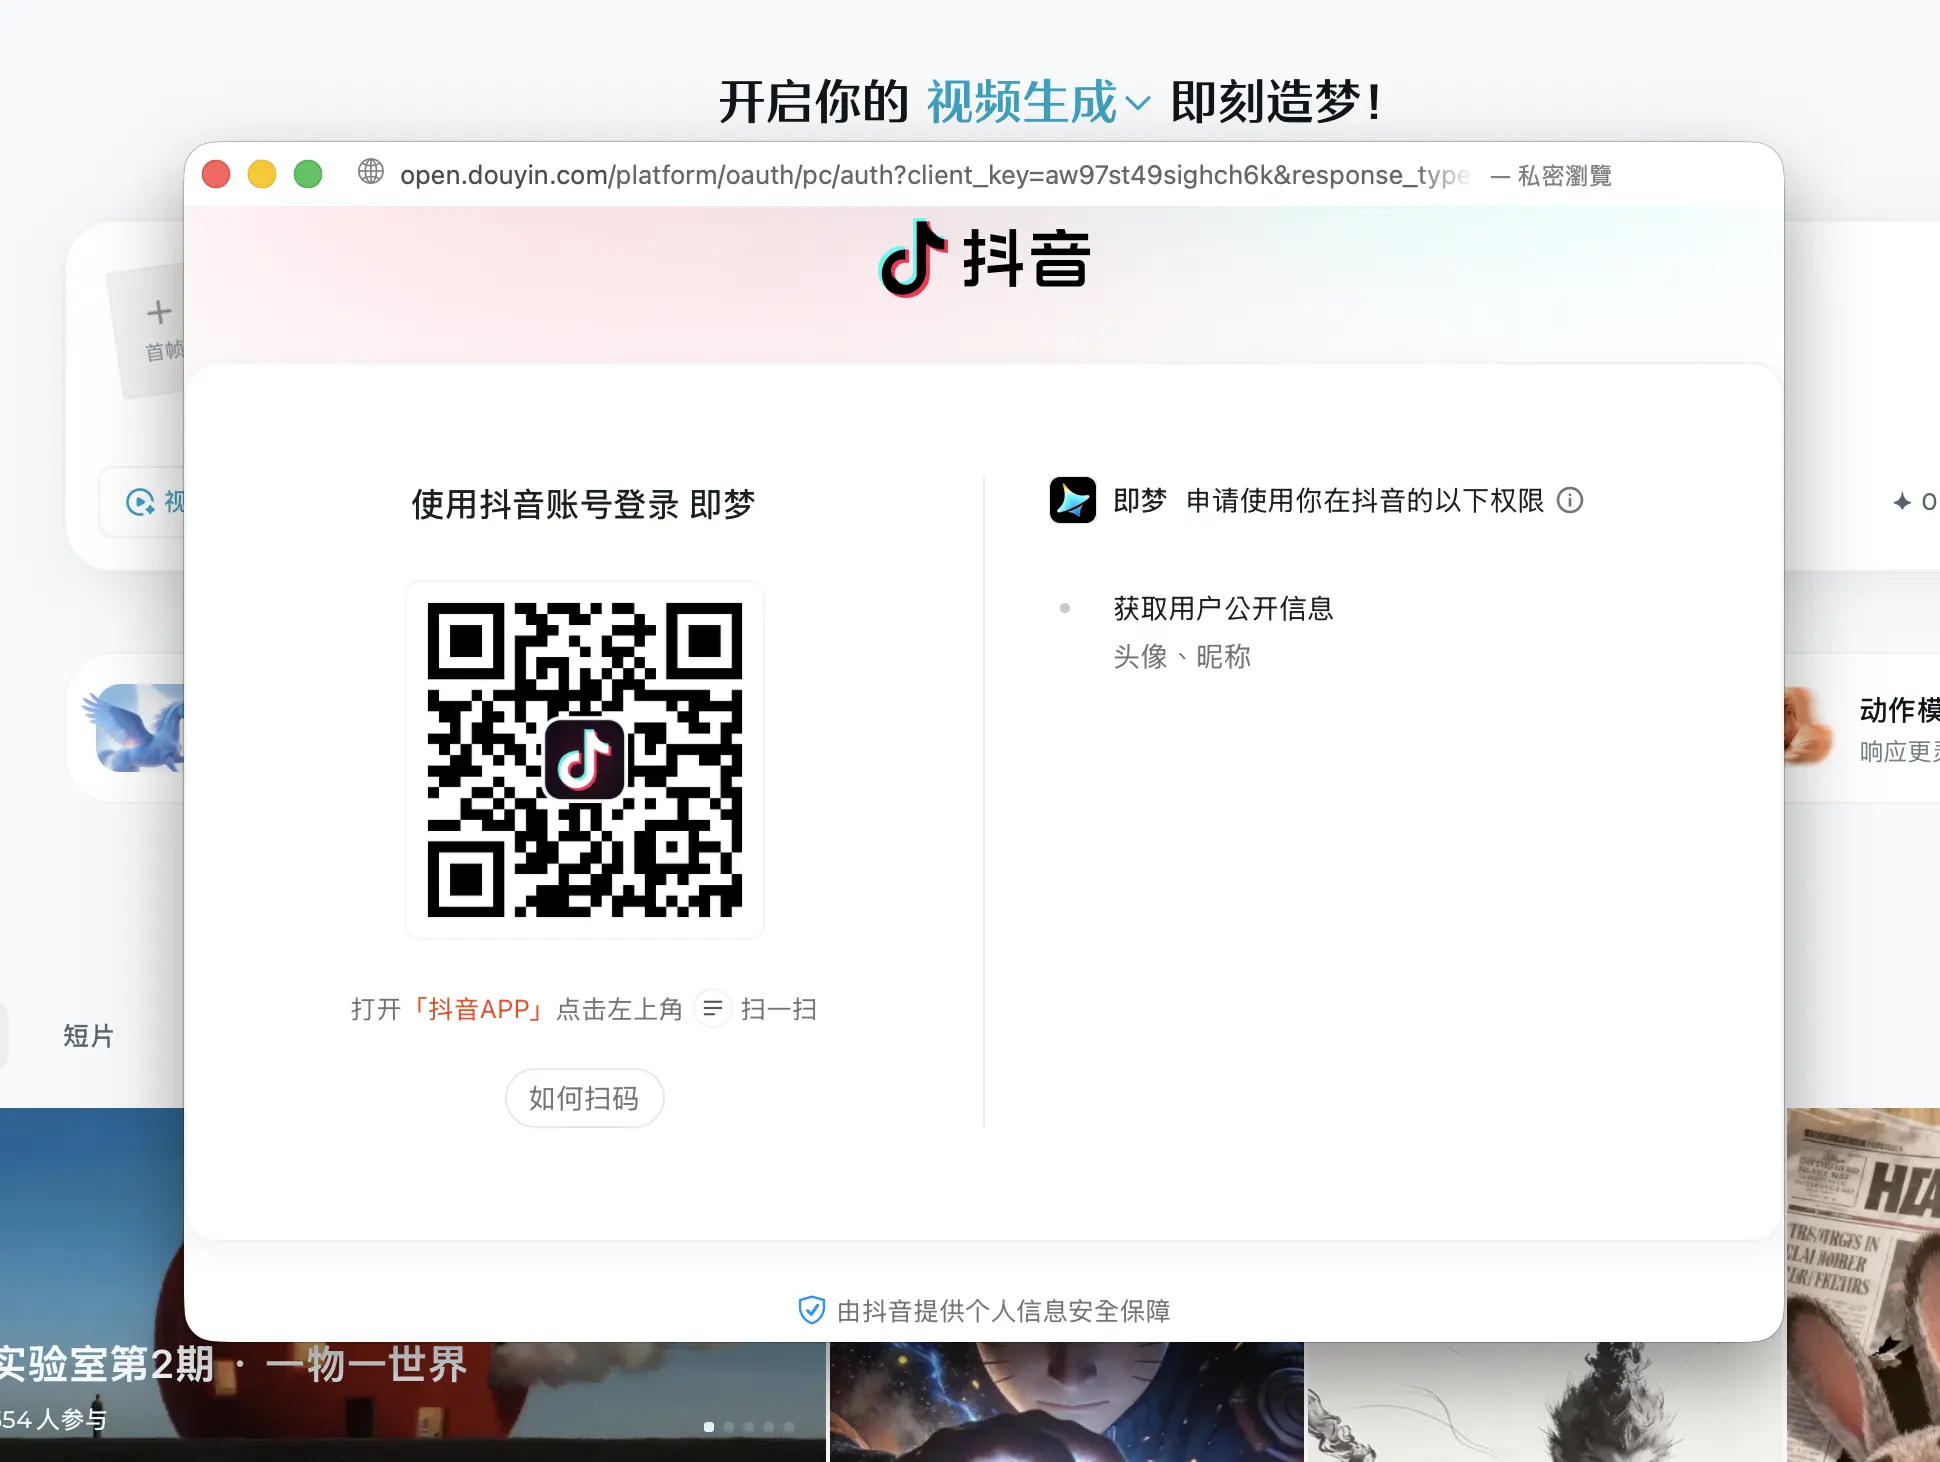This screenshot has height=1462, width=1940.
Task: Open the ink-painting figure thumbnail
Action: 1546,1402
